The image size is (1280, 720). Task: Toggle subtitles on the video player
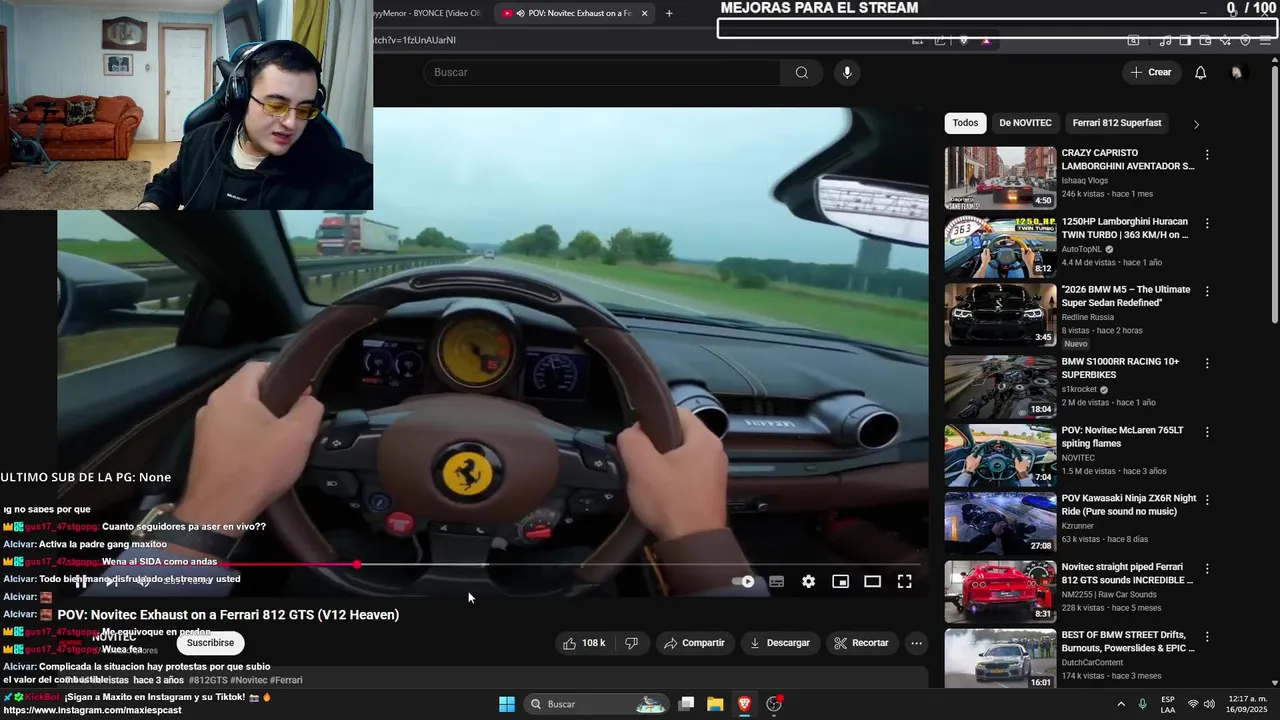pos(776,581)
